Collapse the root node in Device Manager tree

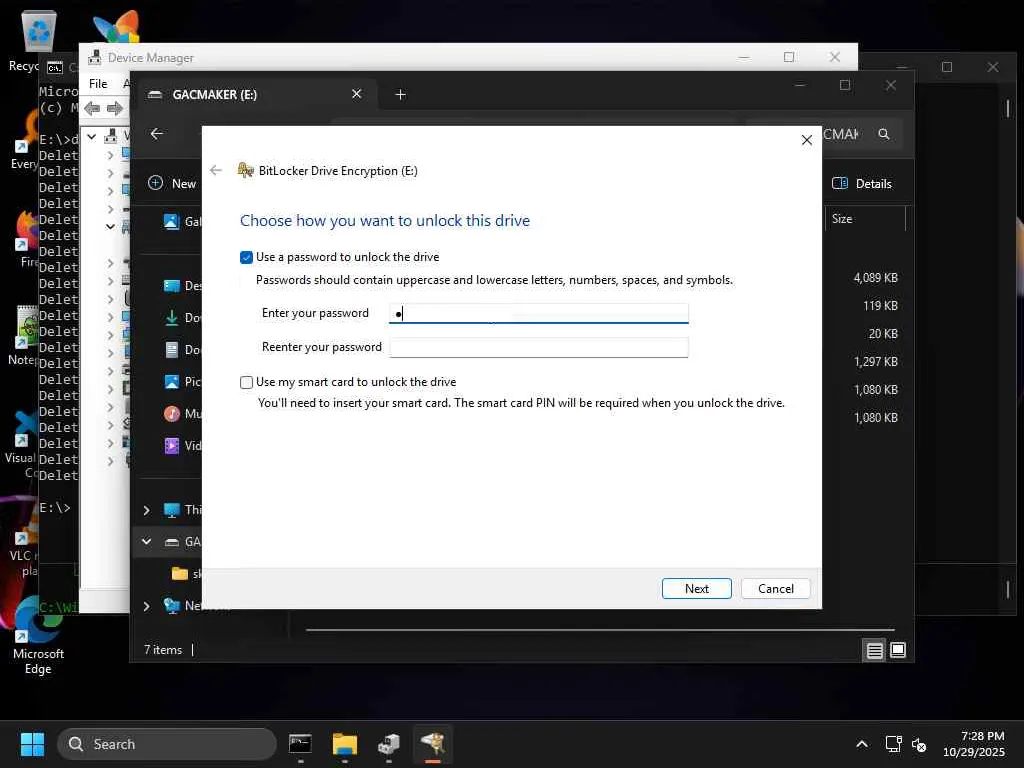pyautogui.click(x=92, y=136)
